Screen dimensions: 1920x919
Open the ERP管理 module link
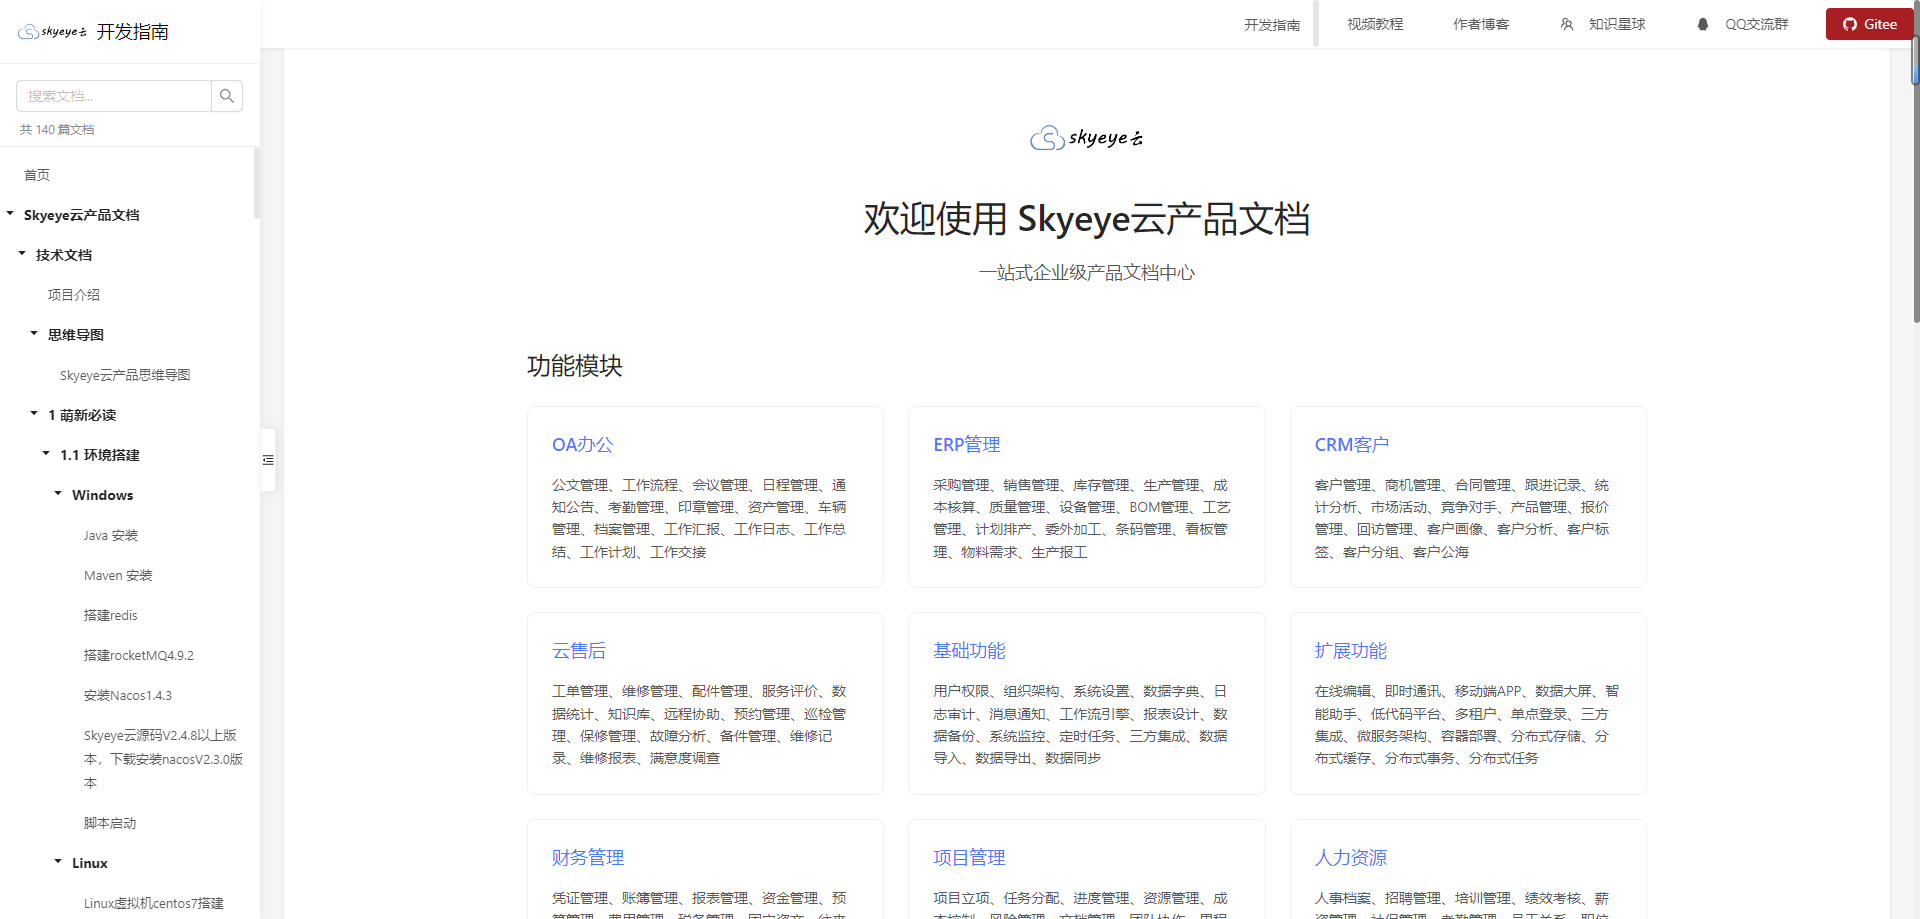(966, 445)
